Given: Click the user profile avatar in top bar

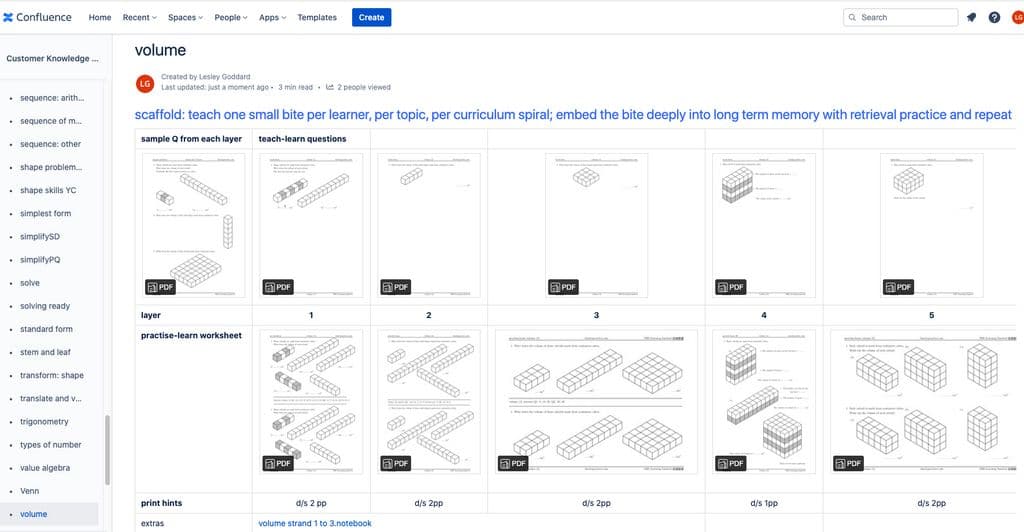Looking at the screenshot, I should (x=1017, y=18).
